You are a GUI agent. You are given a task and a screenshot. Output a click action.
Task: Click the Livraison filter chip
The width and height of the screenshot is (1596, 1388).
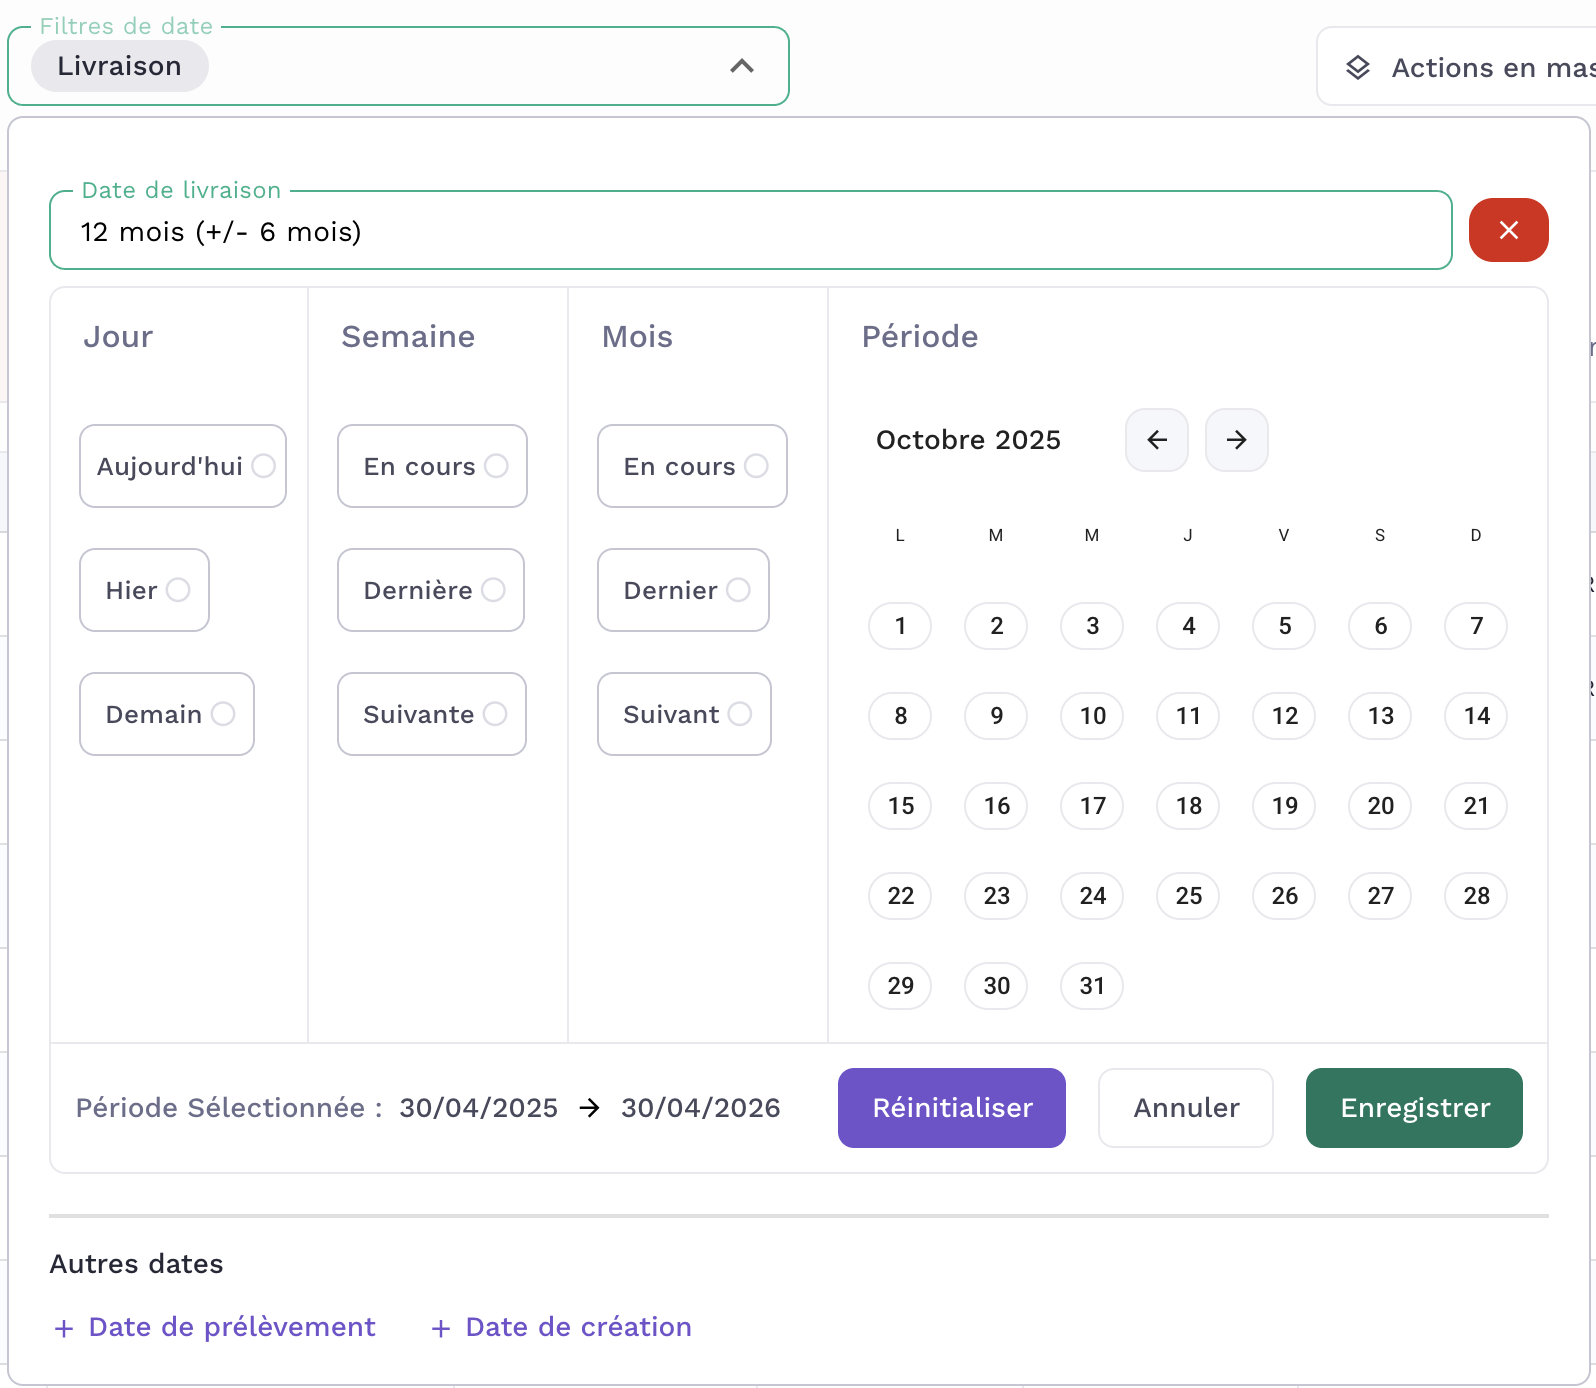(120, 66)
